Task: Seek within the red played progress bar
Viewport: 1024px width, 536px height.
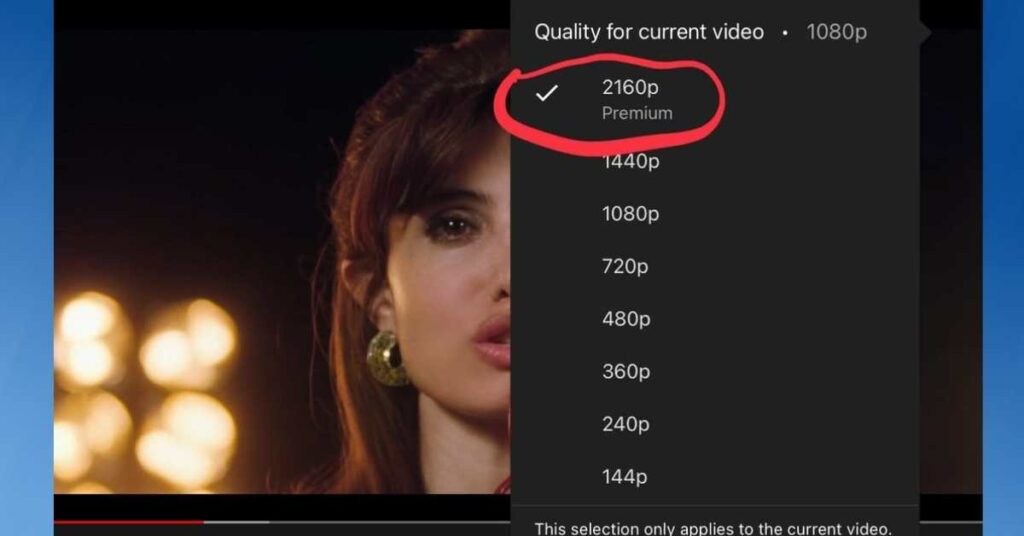Action: pos(129,522)
